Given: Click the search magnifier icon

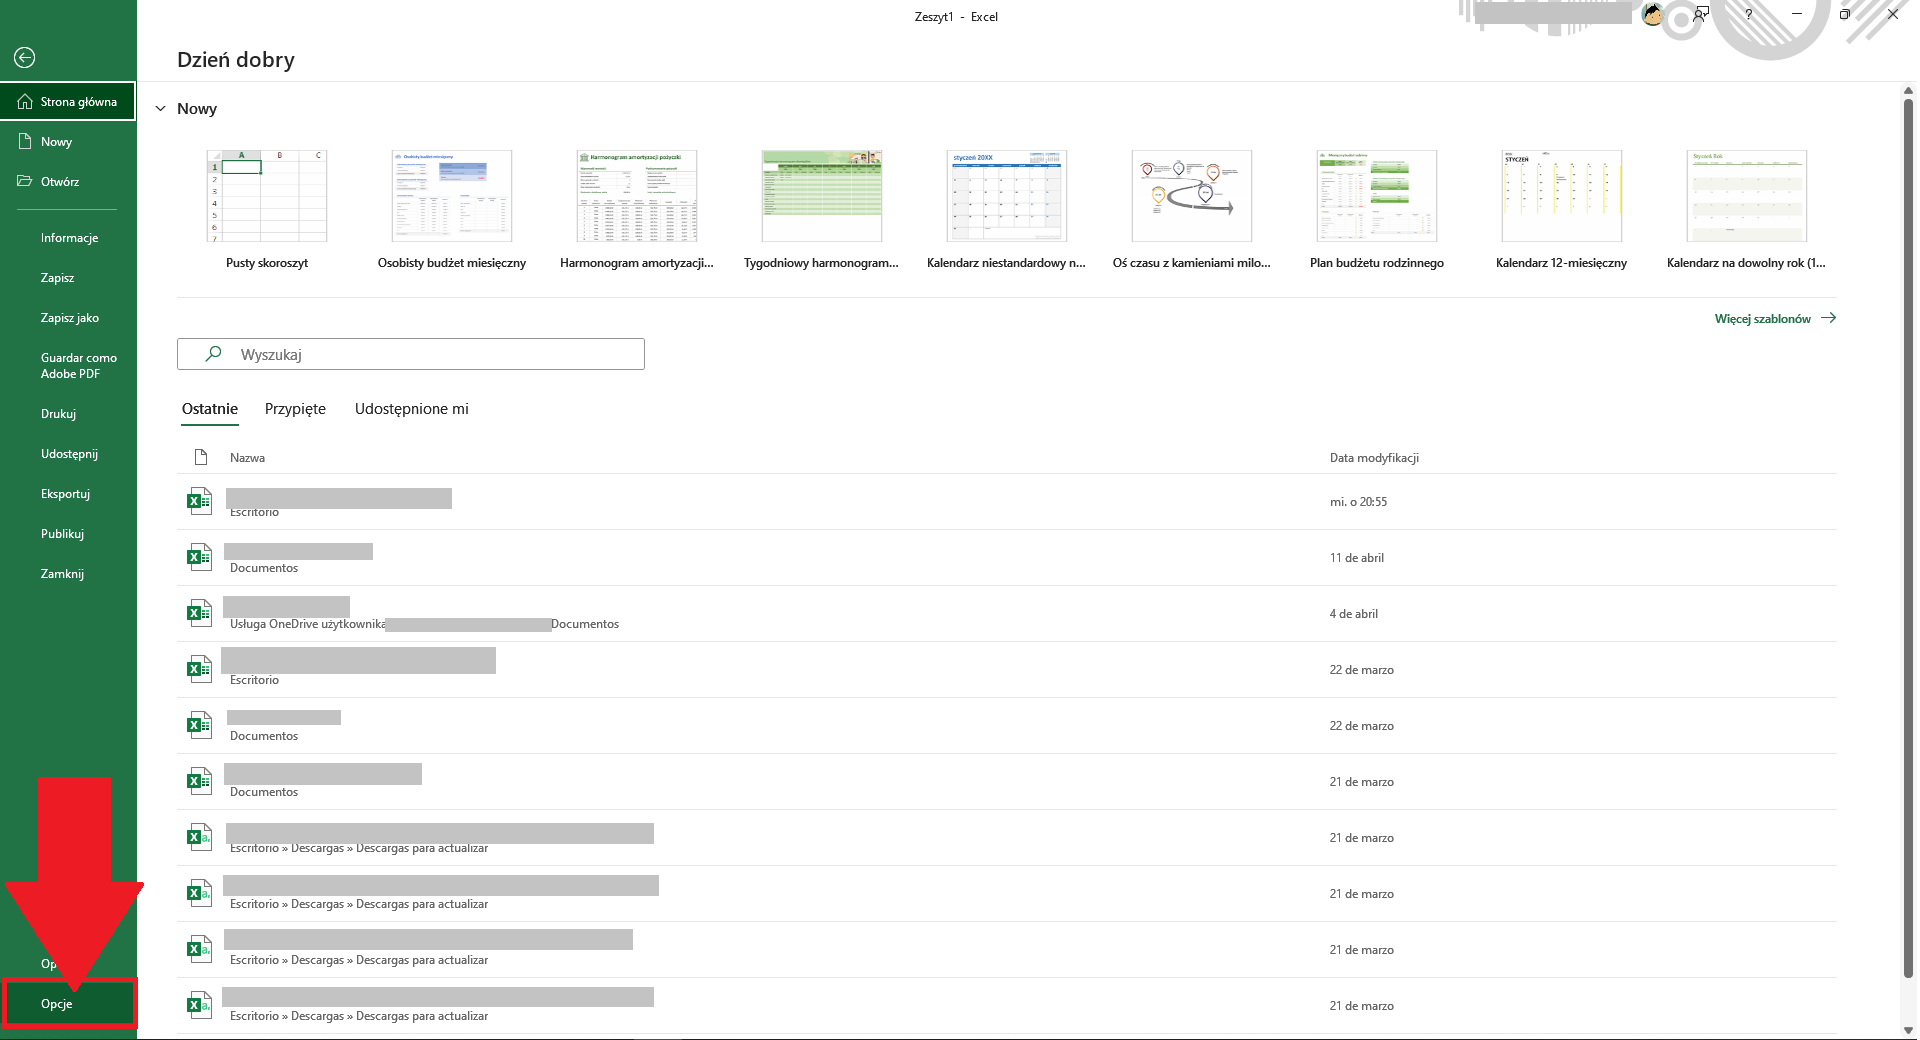Looking at the screenshot, I should 213,354.
